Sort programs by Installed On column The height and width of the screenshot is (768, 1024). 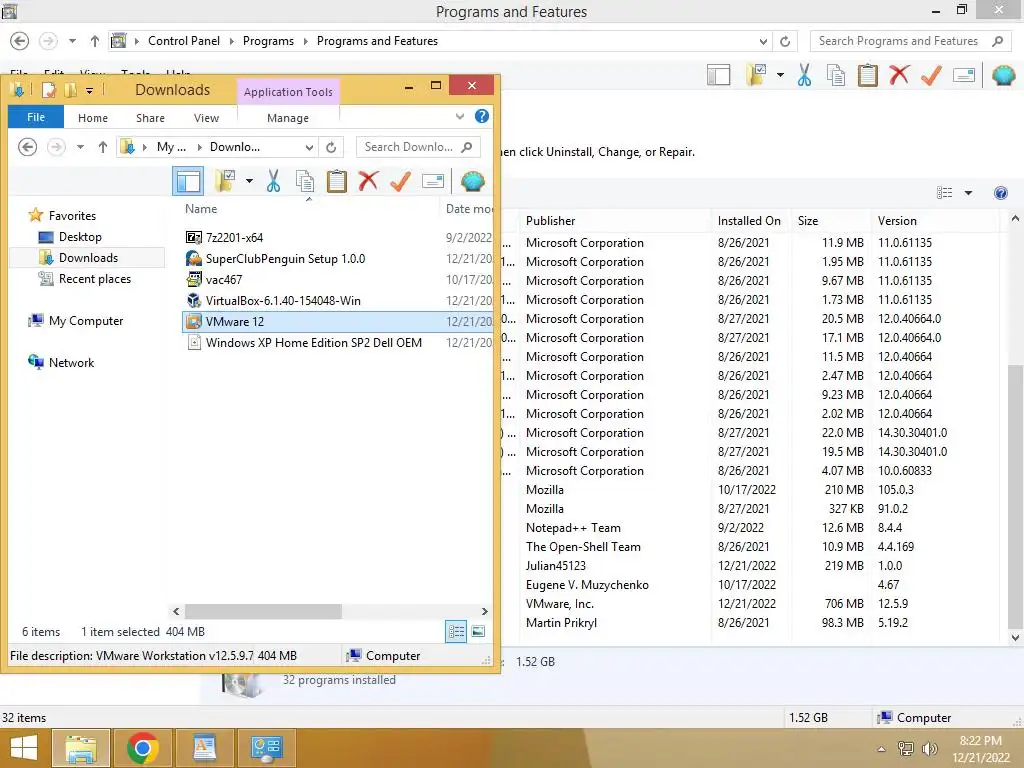(x=750, y=221)
